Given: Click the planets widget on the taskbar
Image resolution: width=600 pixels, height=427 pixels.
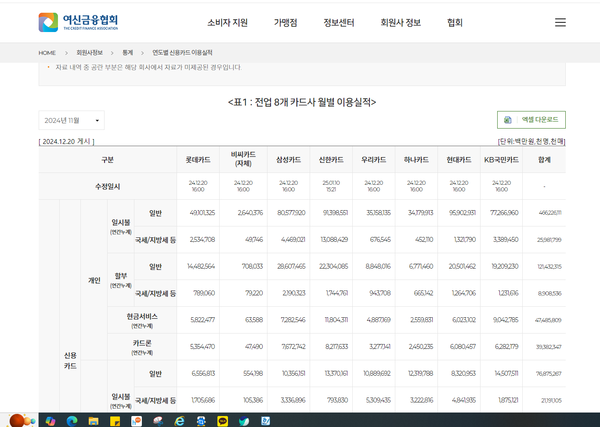Looking at the screenshot, I should pyautogui.click(x=21, y=420).
